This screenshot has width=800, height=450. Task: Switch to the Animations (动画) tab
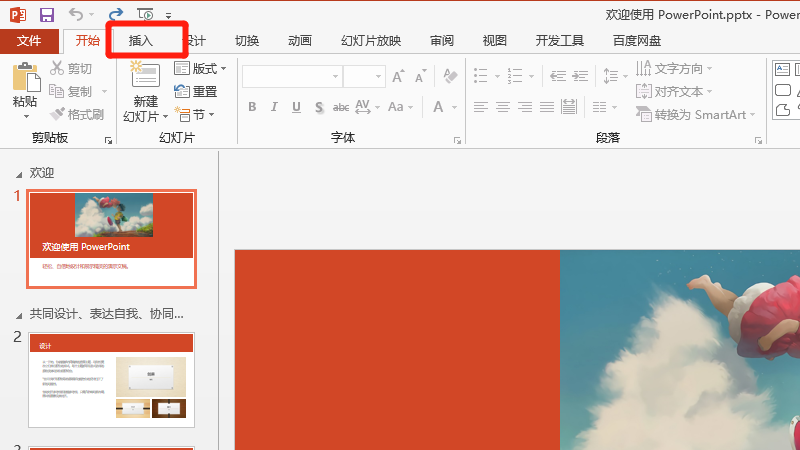point(299,41)
